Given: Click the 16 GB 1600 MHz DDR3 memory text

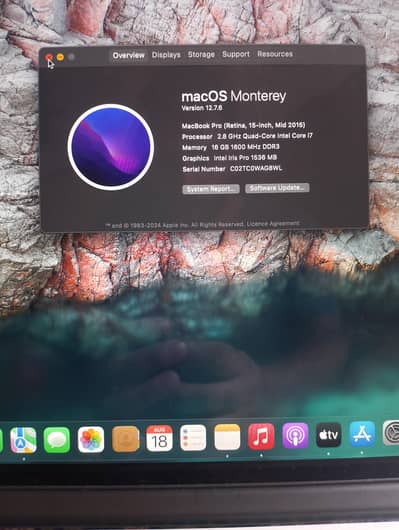Looking at the screenshot, I should pyautogui.click(x=245, y=147).
